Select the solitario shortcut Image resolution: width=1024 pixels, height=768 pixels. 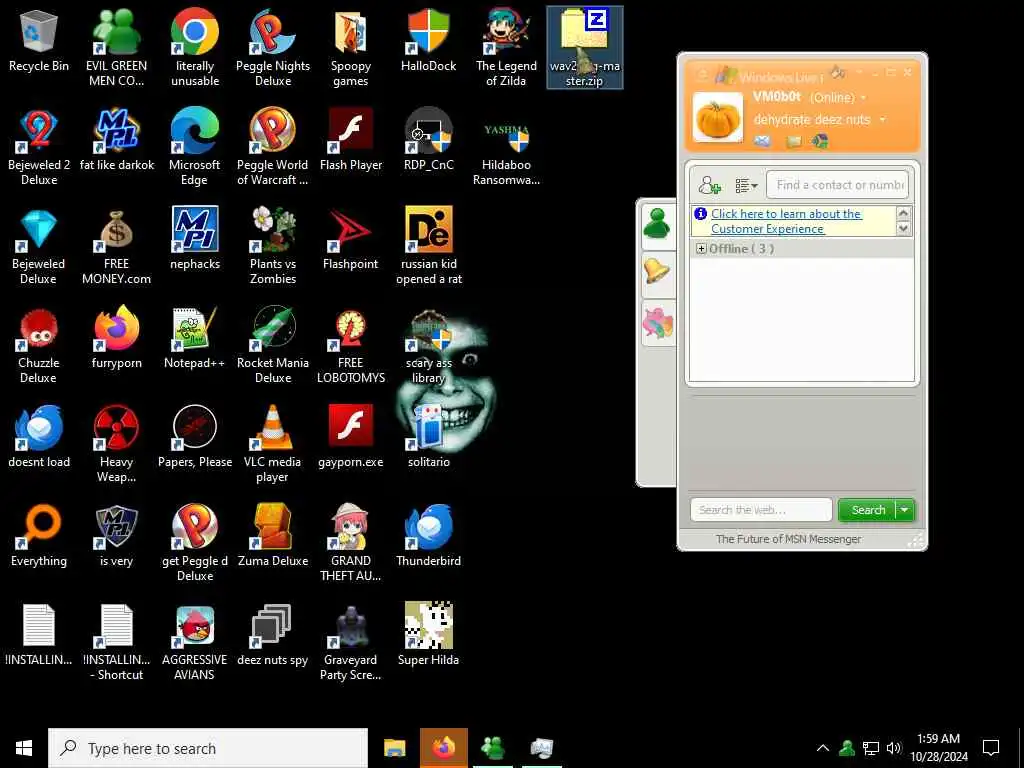pos(428,438)
